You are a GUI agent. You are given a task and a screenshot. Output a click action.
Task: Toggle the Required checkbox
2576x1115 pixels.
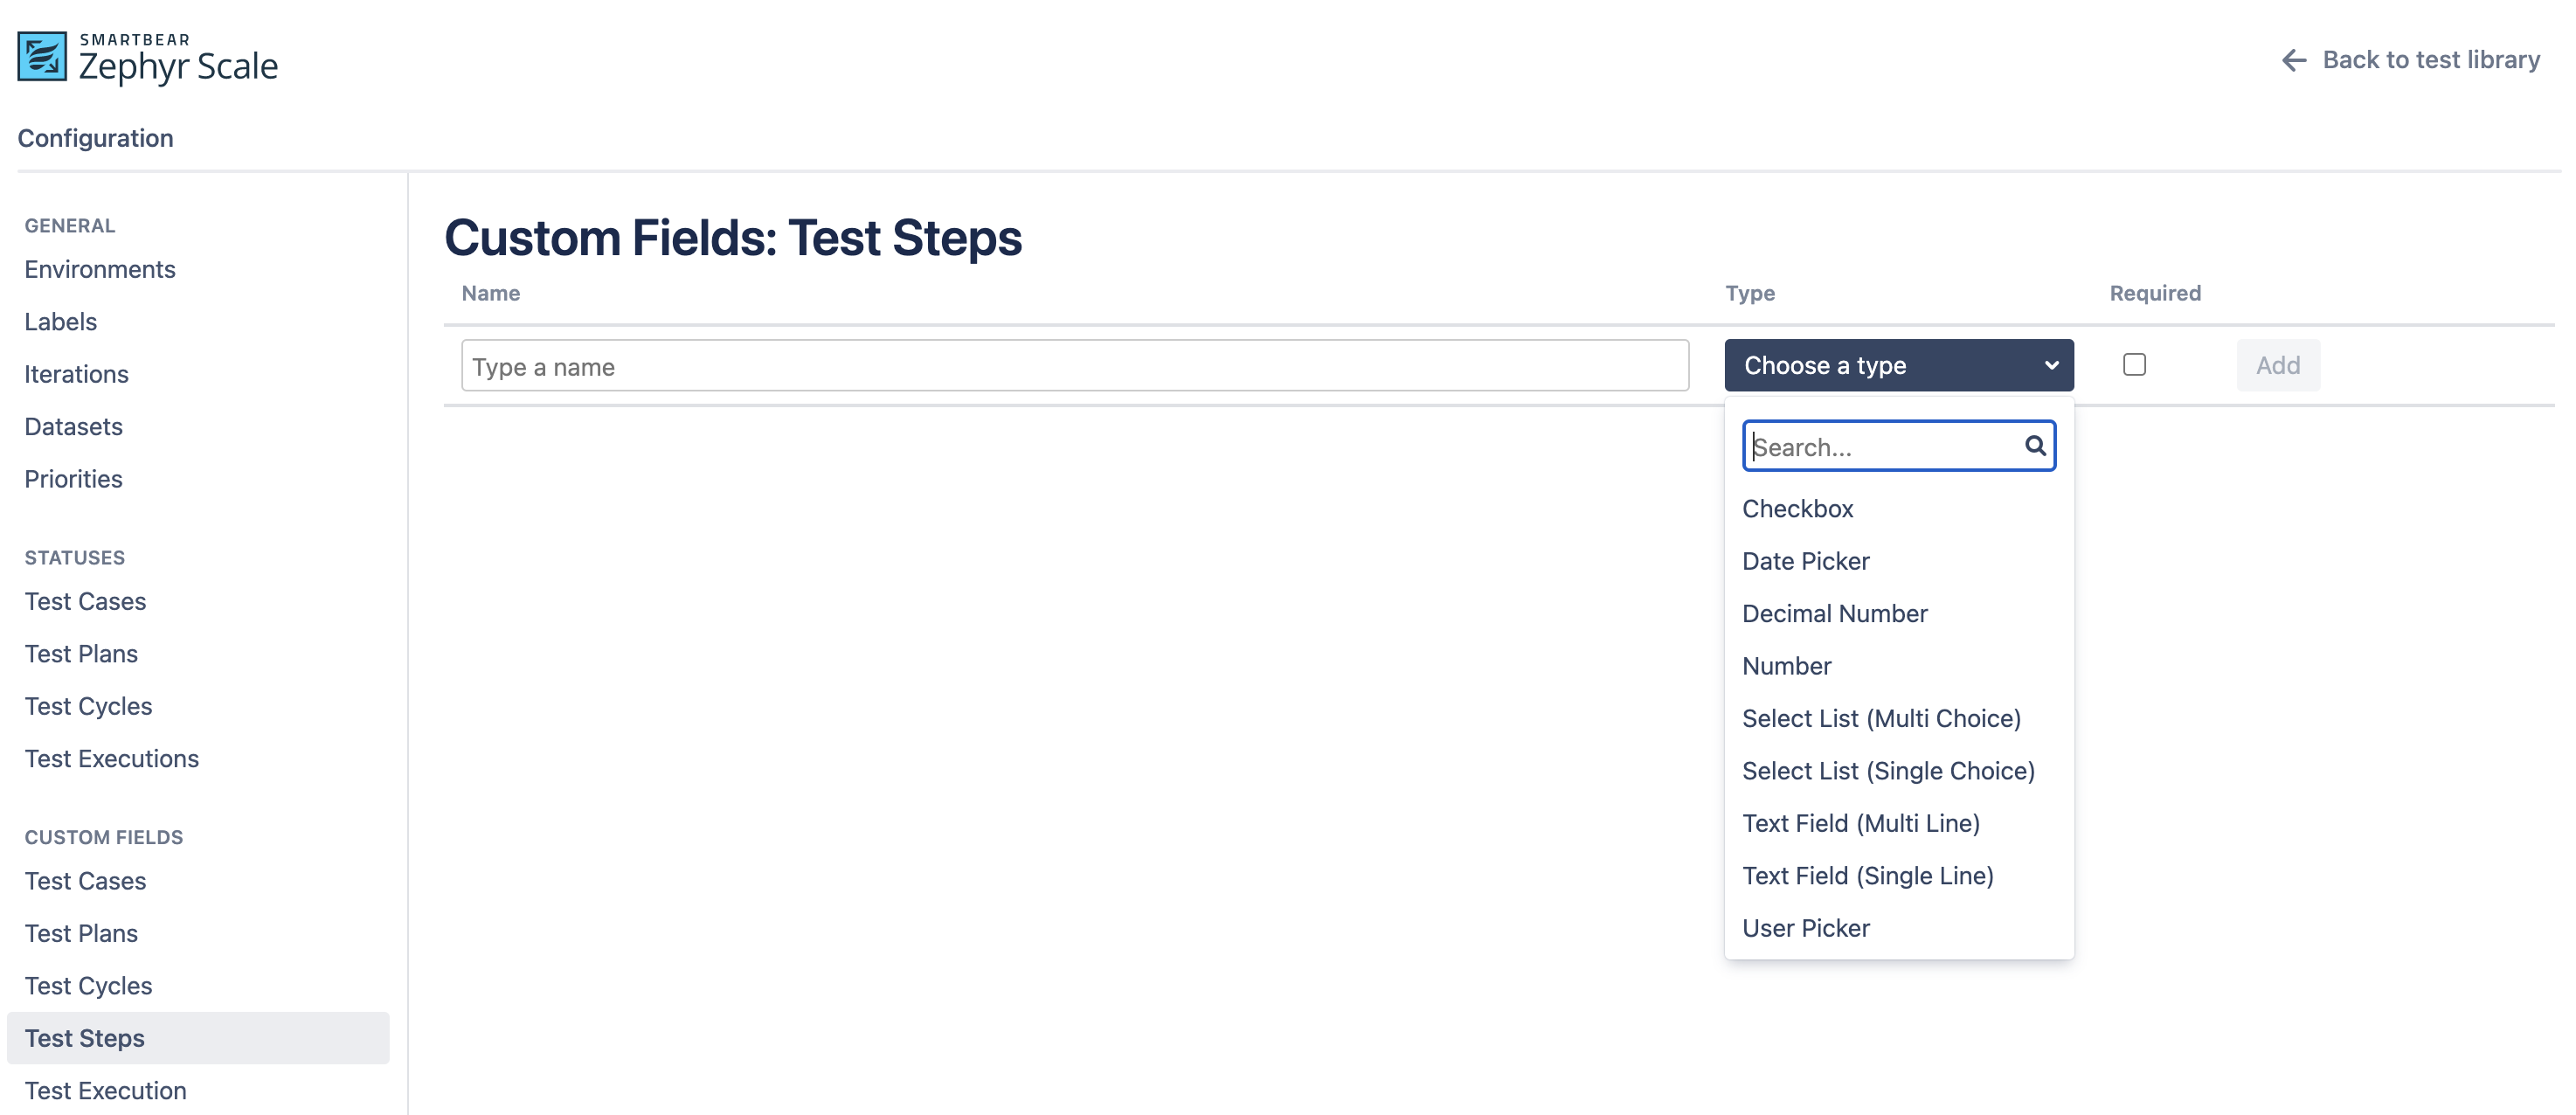(2134, 365)
